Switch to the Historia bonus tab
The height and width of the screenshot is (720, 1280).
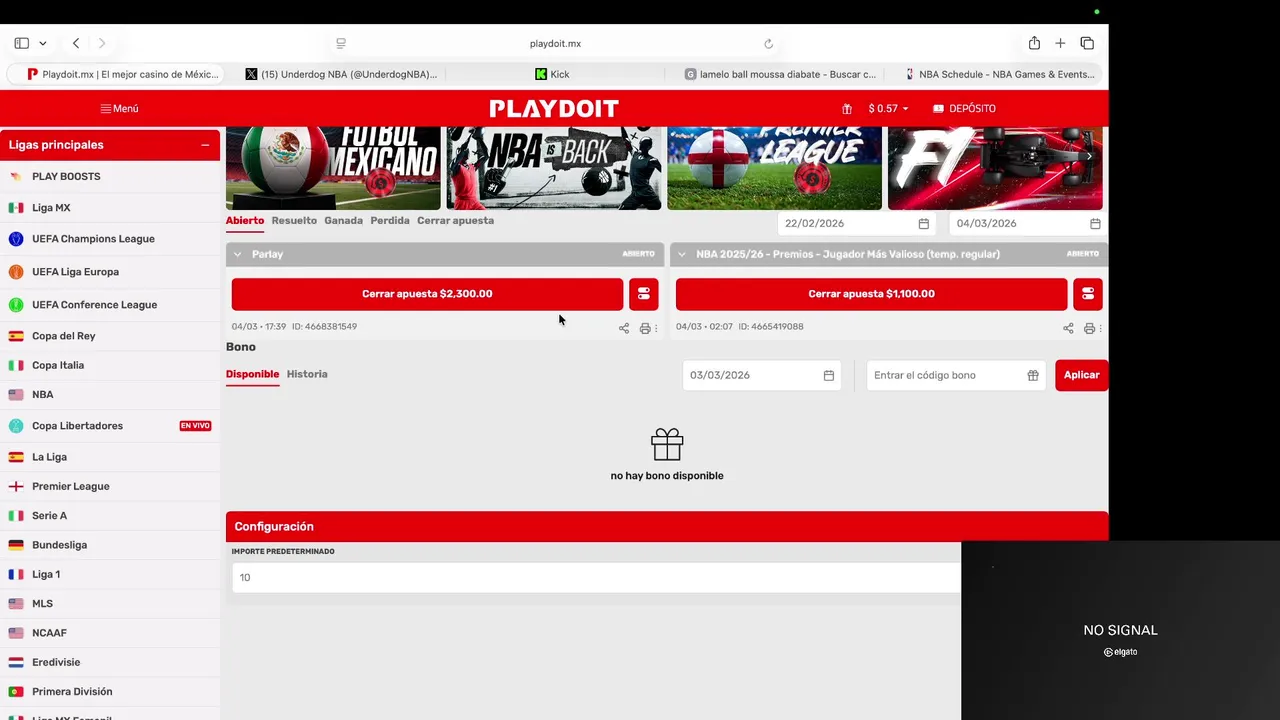307,374
